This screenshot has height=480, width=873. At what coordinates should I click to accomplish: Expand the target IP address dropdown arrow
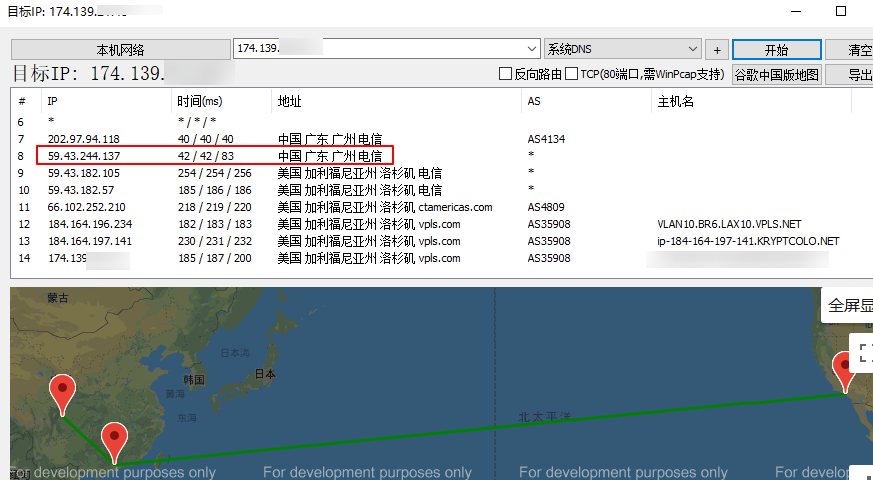click(x=532, y=49)
